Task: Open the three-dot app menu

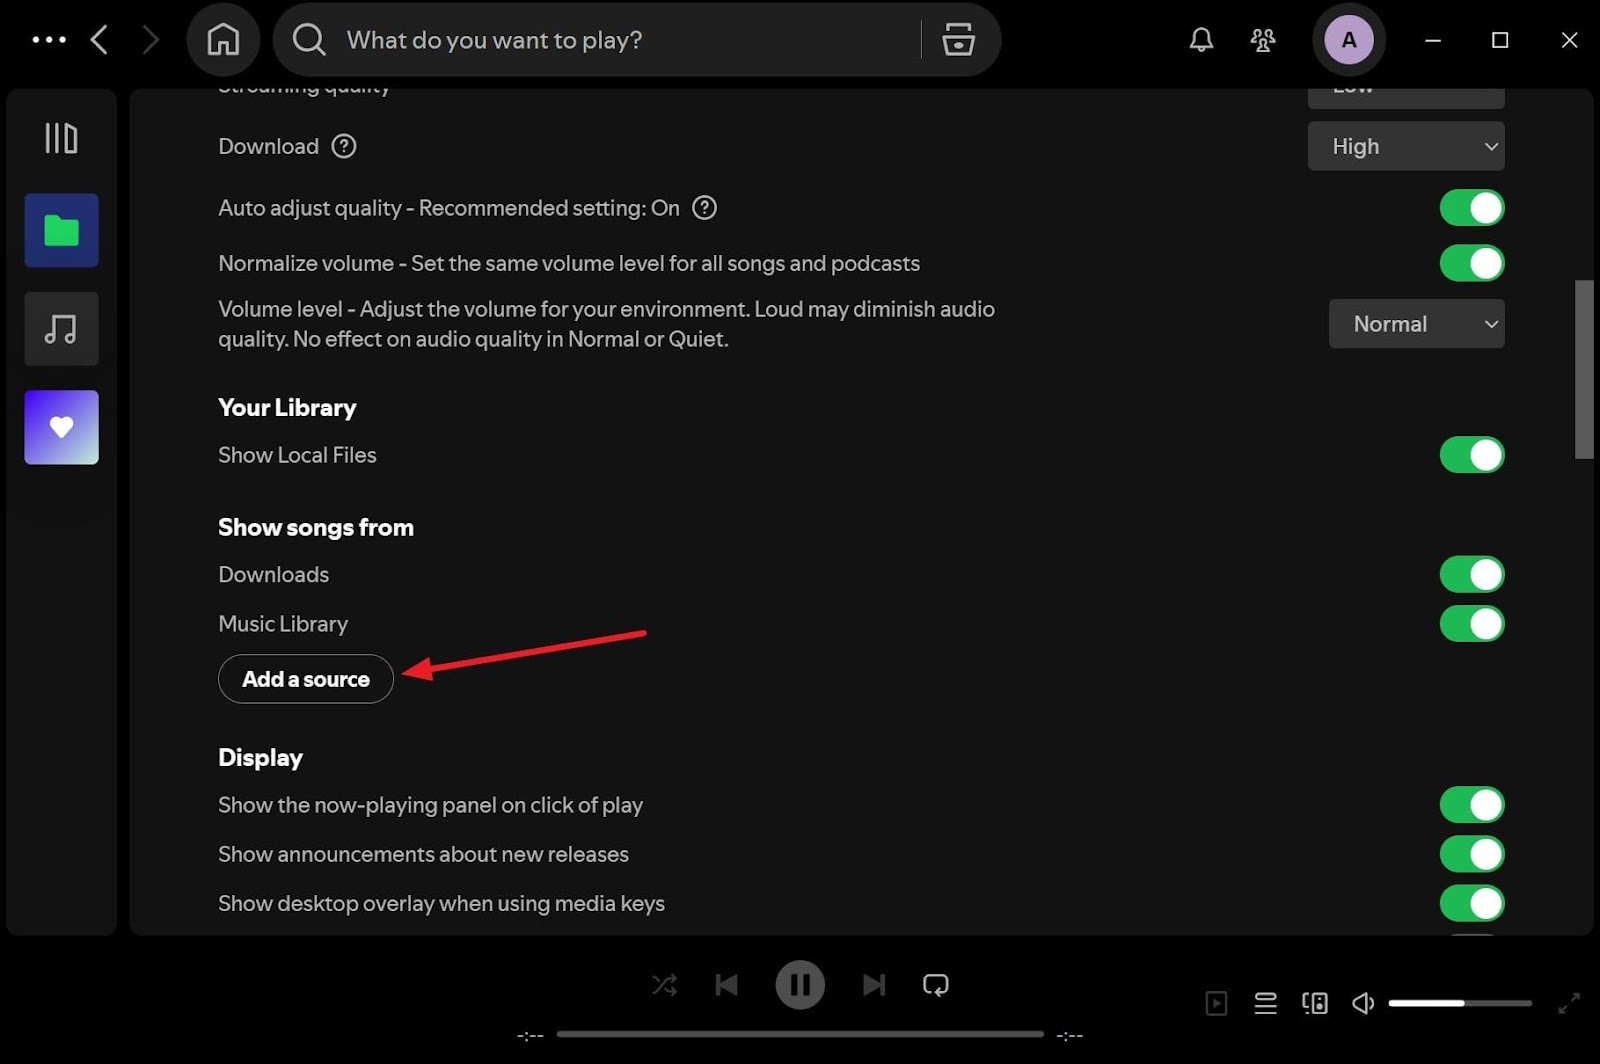Action: click(x=49, y=40)
